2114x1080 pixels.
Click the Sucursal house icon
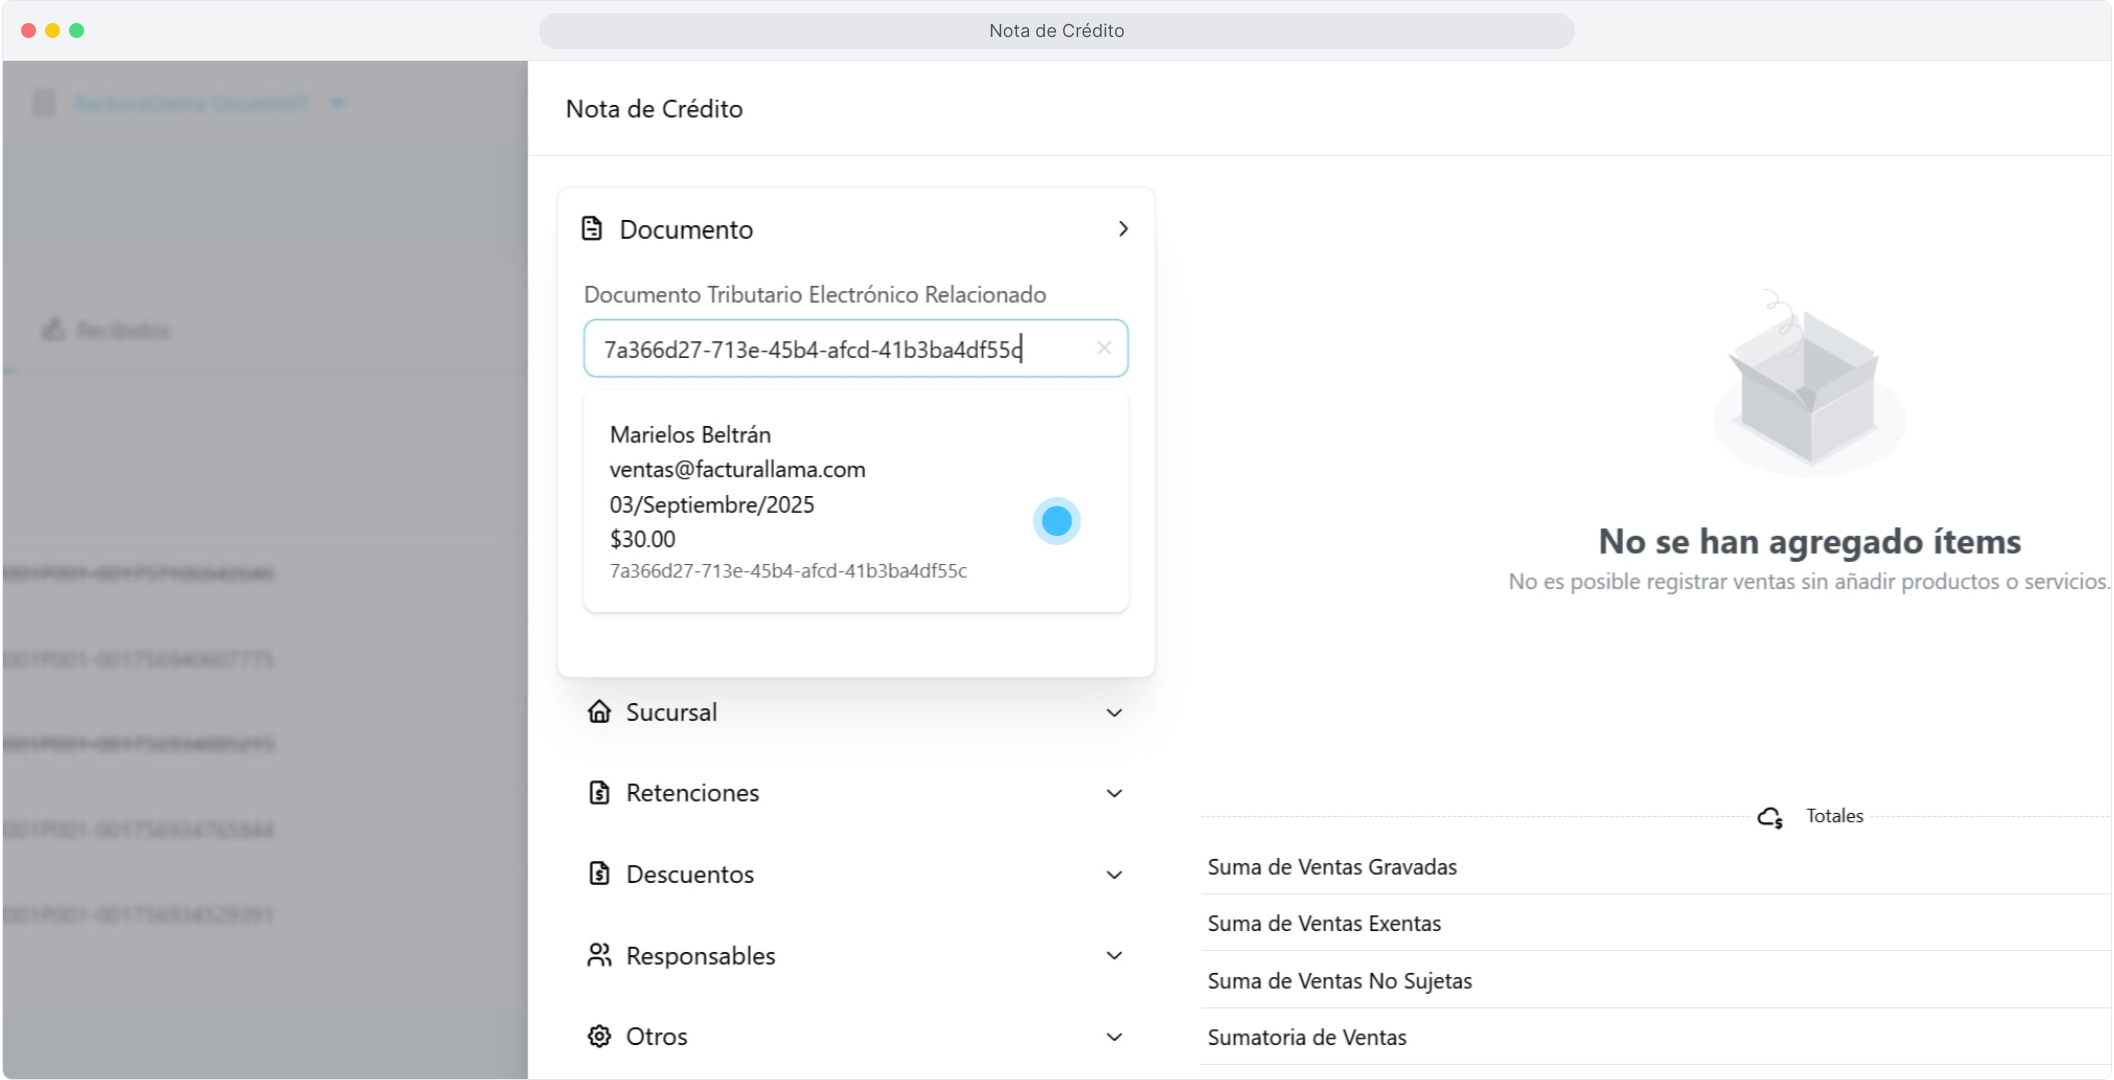599,712
